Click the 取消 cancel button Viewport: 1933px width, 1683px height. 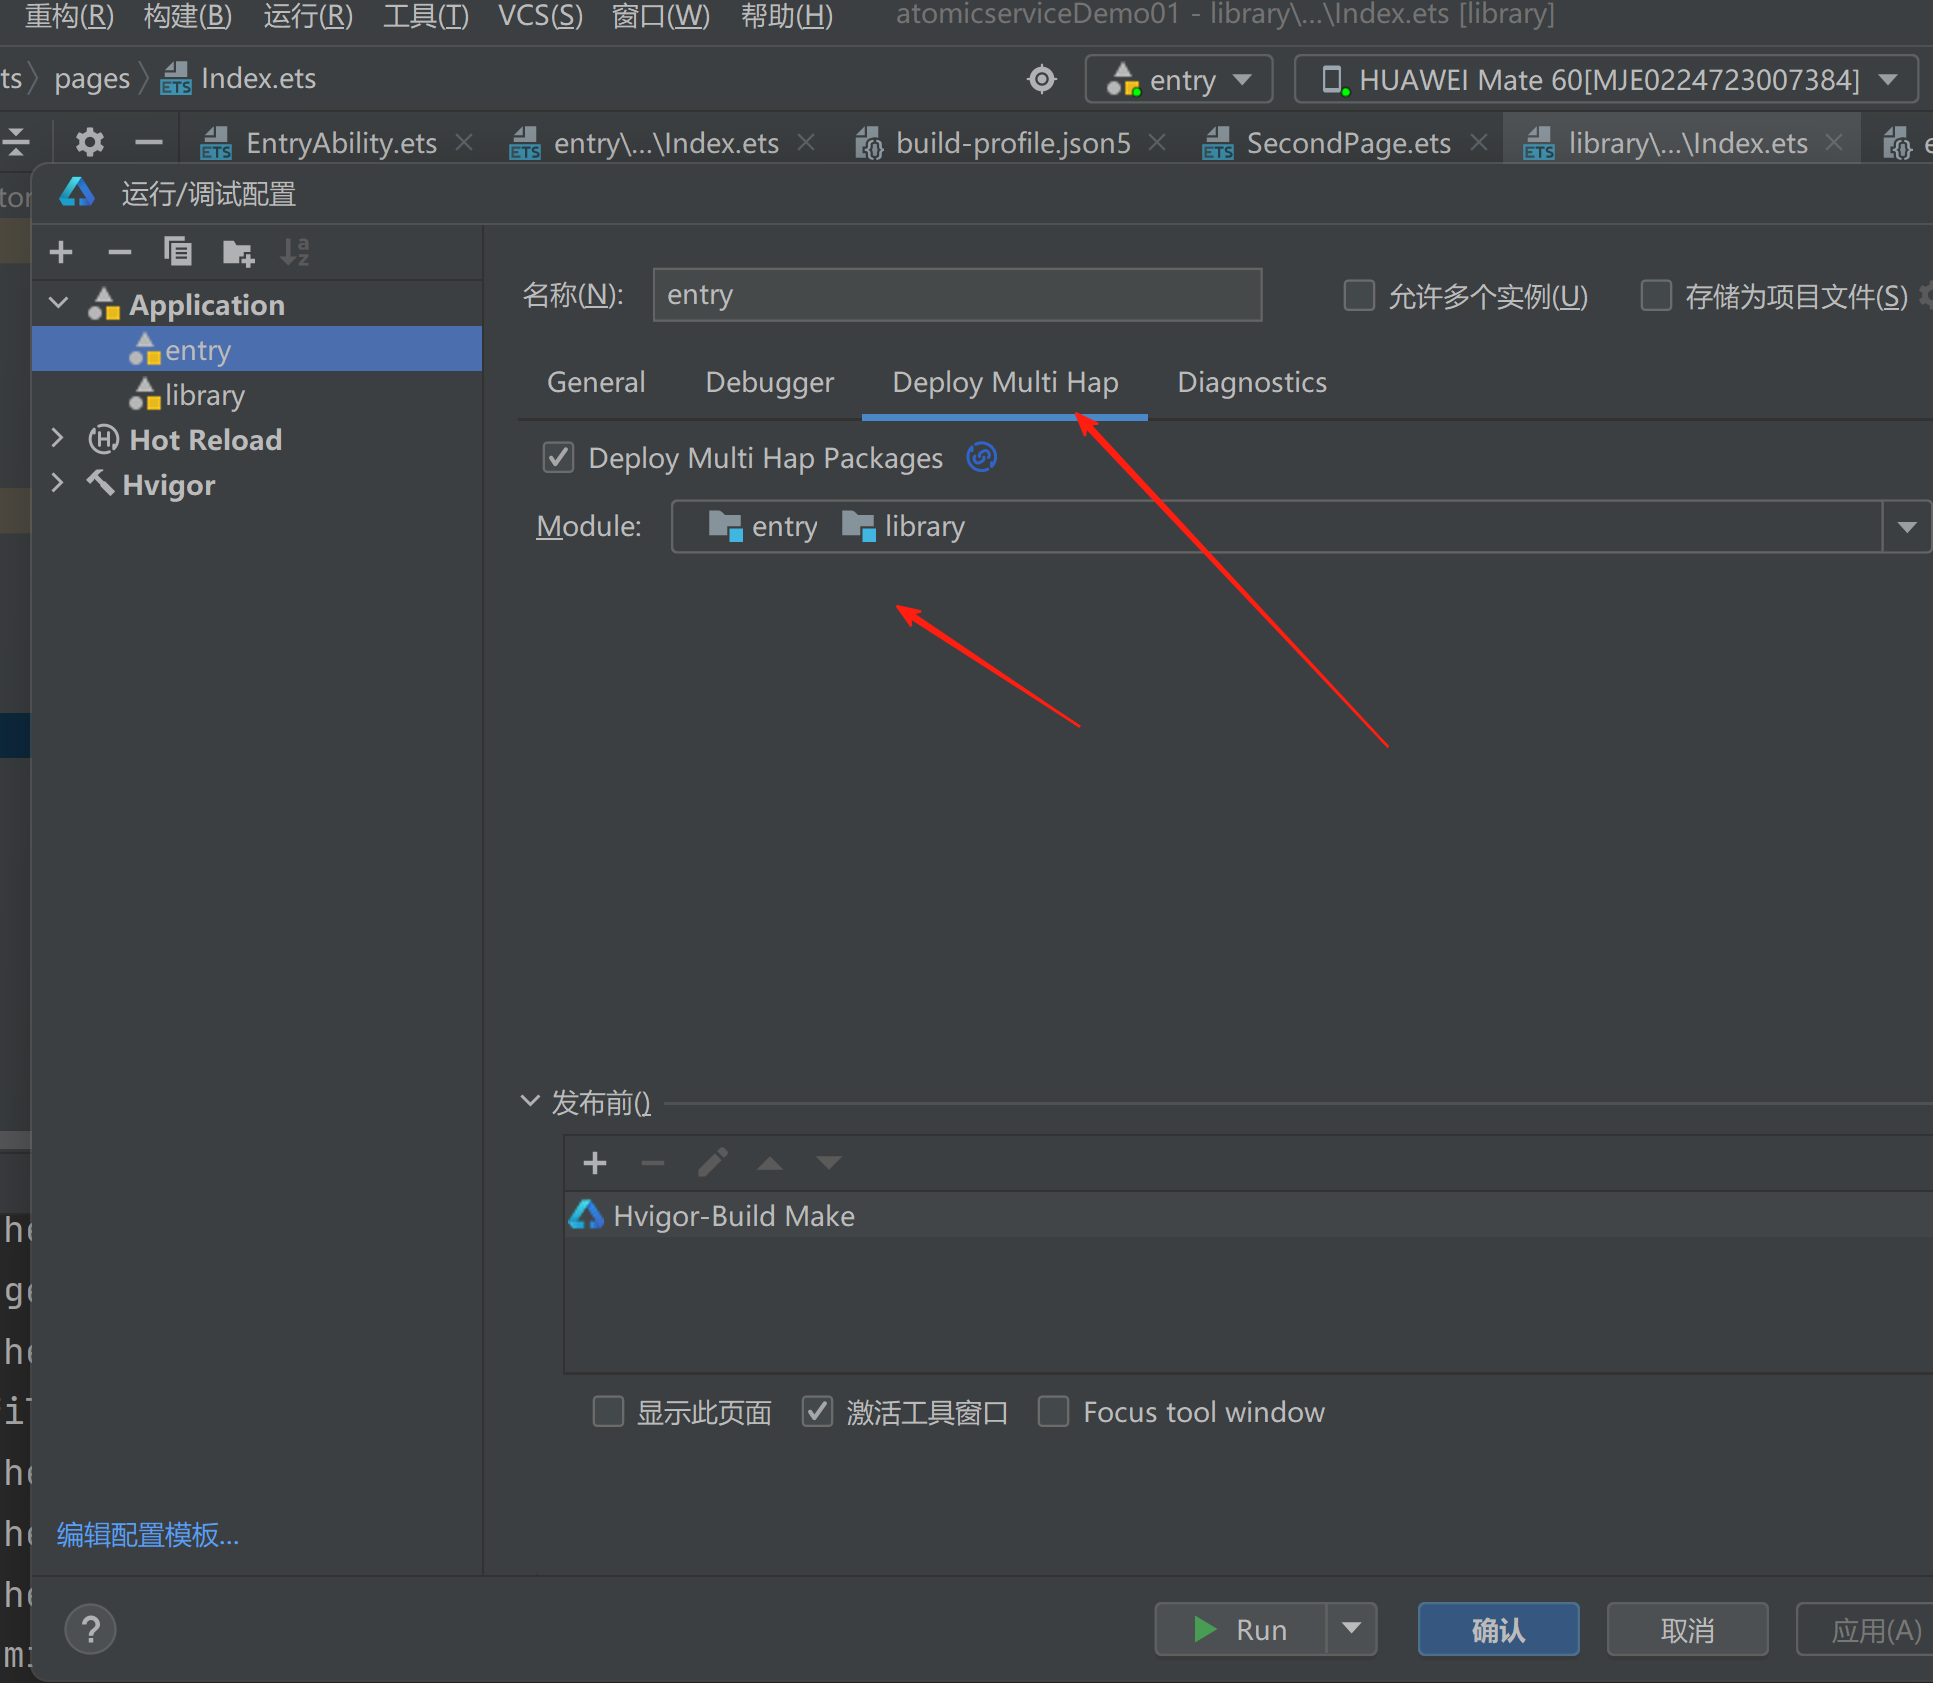(x=1687, y=1629)
